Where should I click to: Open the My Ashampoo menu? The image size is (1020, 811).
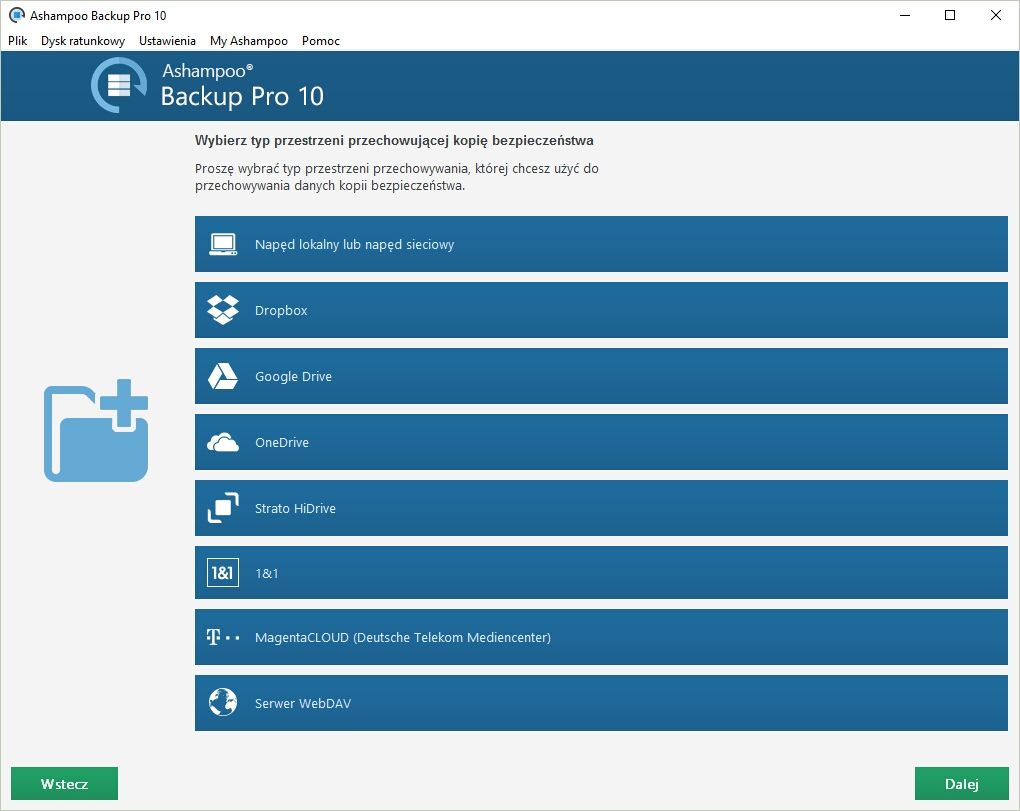(x=248, y=40)
